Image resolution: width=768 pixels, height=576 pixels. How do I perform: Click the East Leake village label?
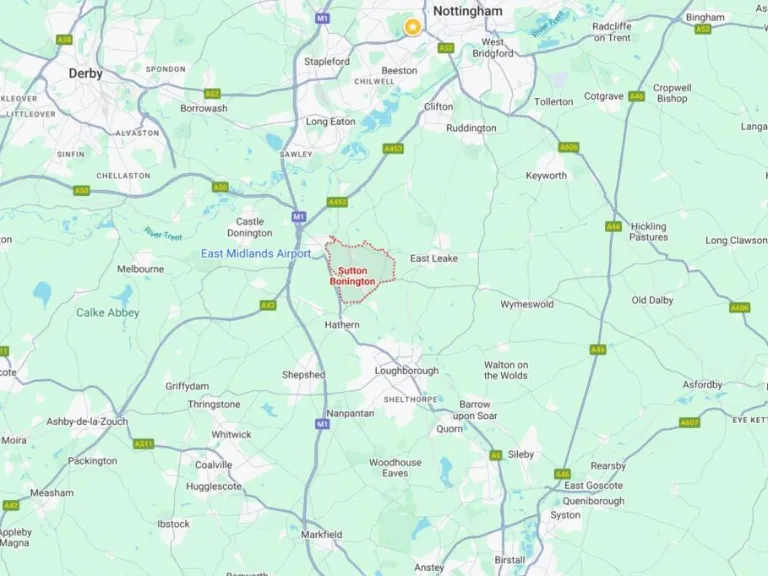point(434,258)
